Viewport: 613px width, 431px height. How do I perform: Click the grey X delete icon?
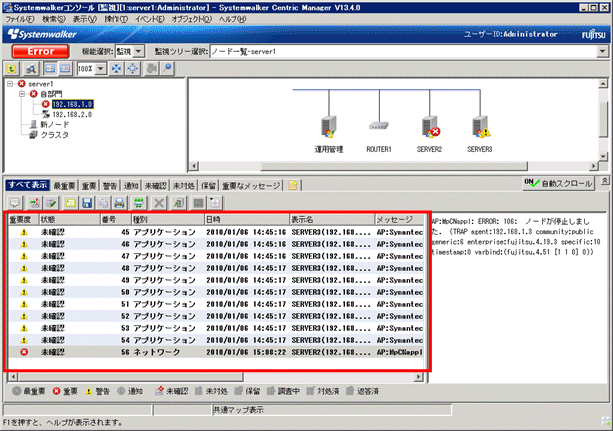point(159,203)
